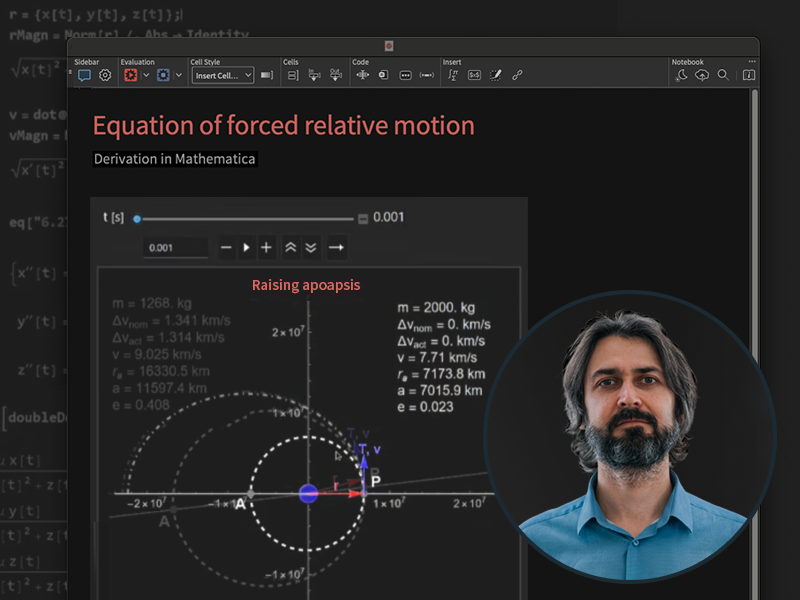The width and height of the screenshot is (800, 600).
Task: Click the second Code group icon
Action: tap(384, 76)
